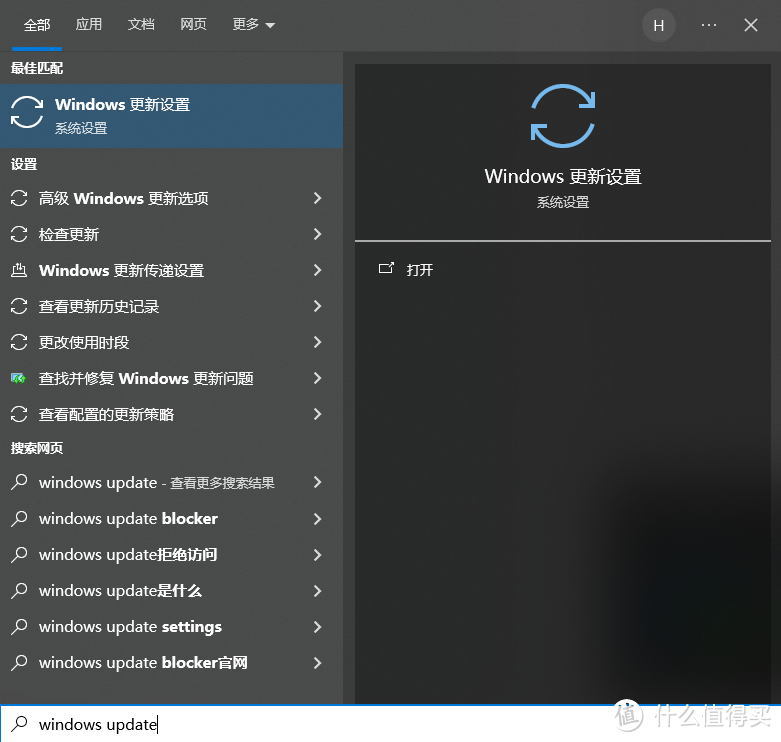This screenshot has height=742, width=781.
Task: Open the H user account avatar
Action: point(658,25)
